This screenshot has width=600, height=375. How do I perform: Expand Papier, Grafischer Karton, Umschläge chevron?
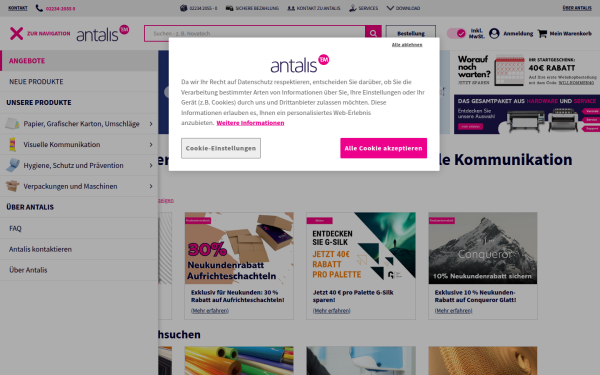[x=151, y=124]
